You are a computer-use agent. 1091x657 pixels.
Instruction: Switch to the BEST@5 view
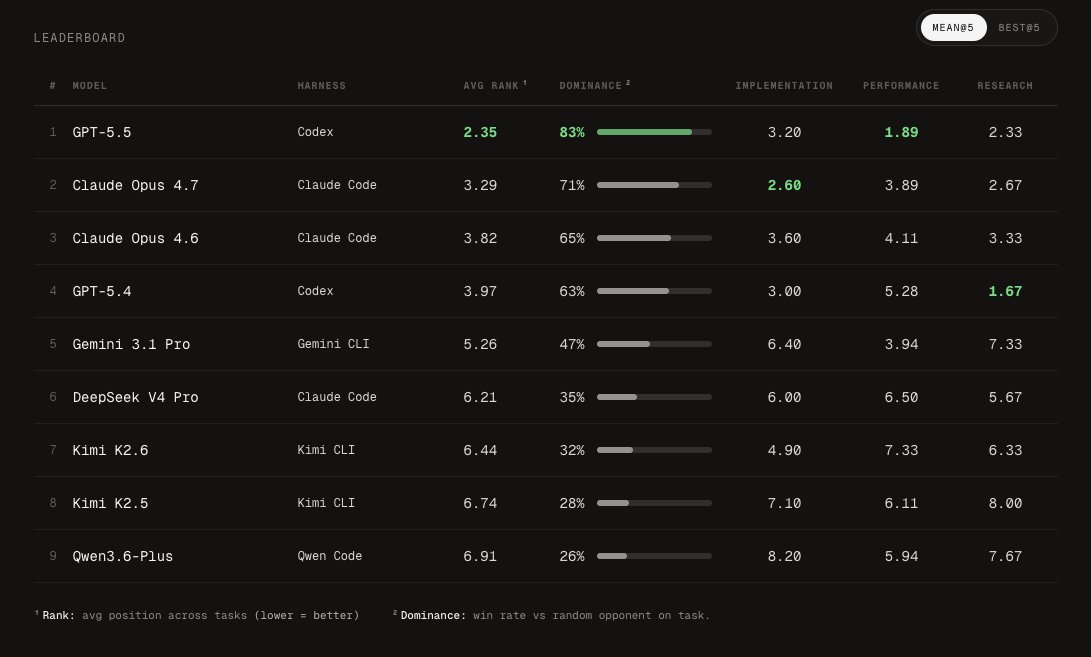click(x=1019, y=28)
